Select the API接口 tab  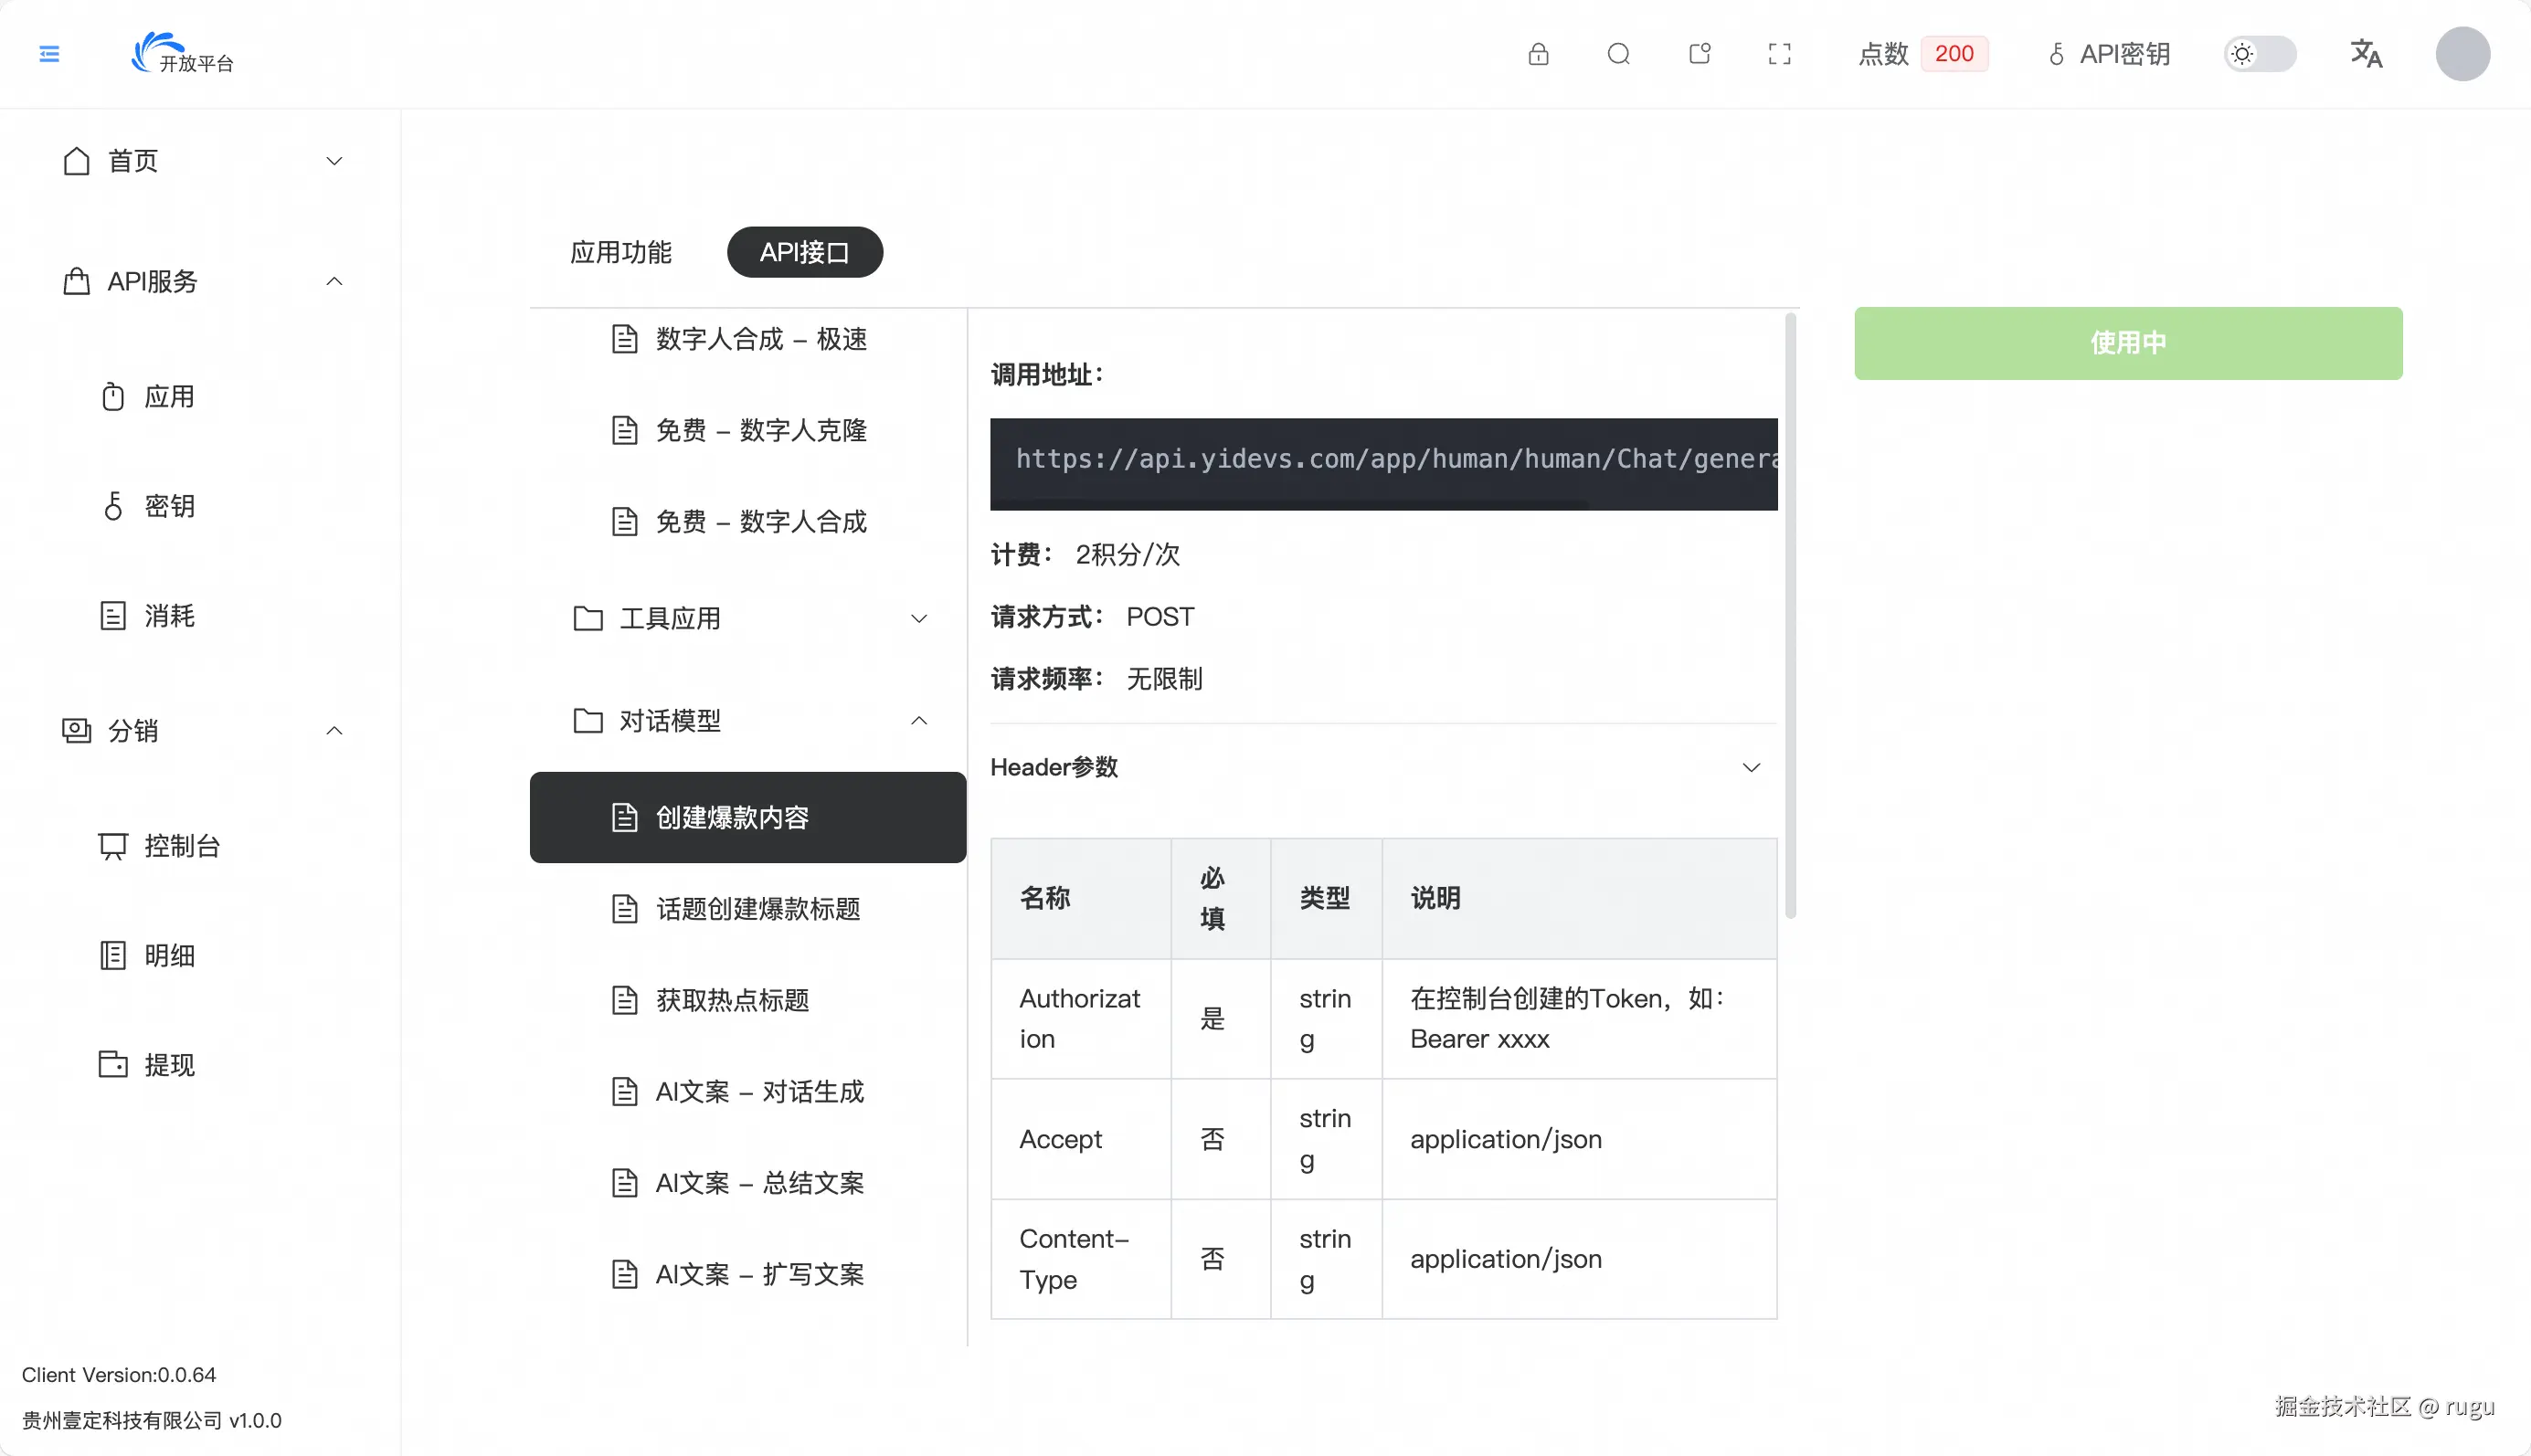coord(804,252)
